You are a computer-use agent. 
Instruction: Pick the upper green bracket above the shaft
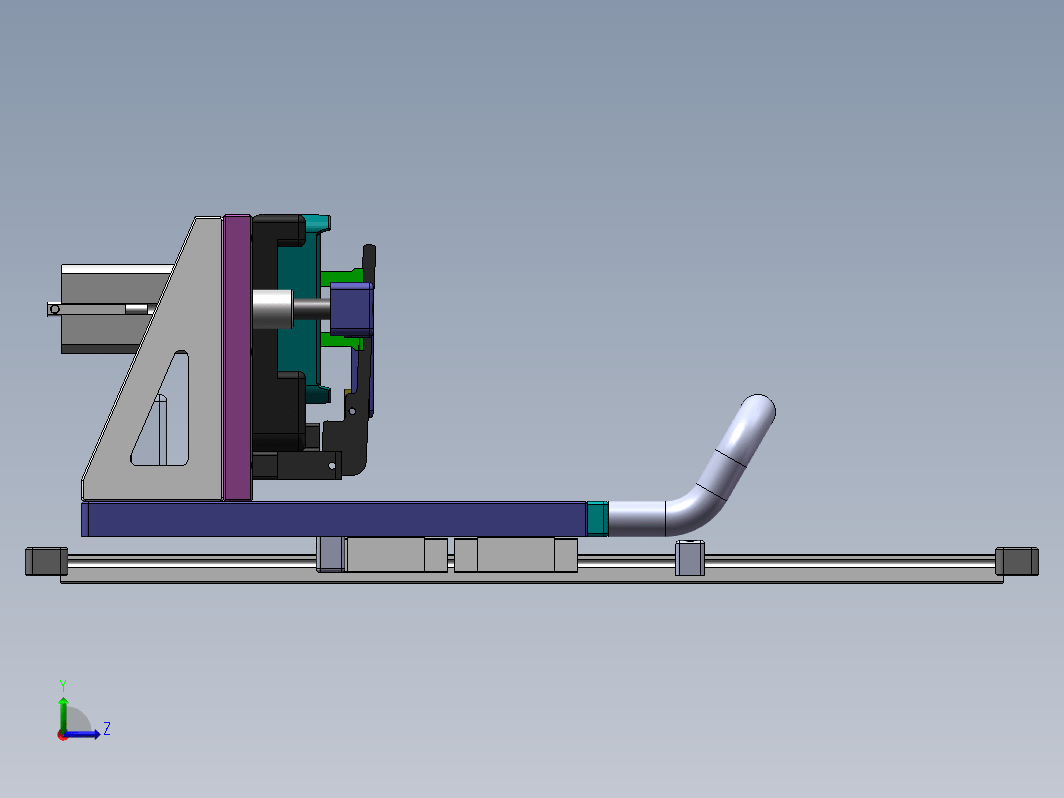pyautogui.click(x=341, y=276)
